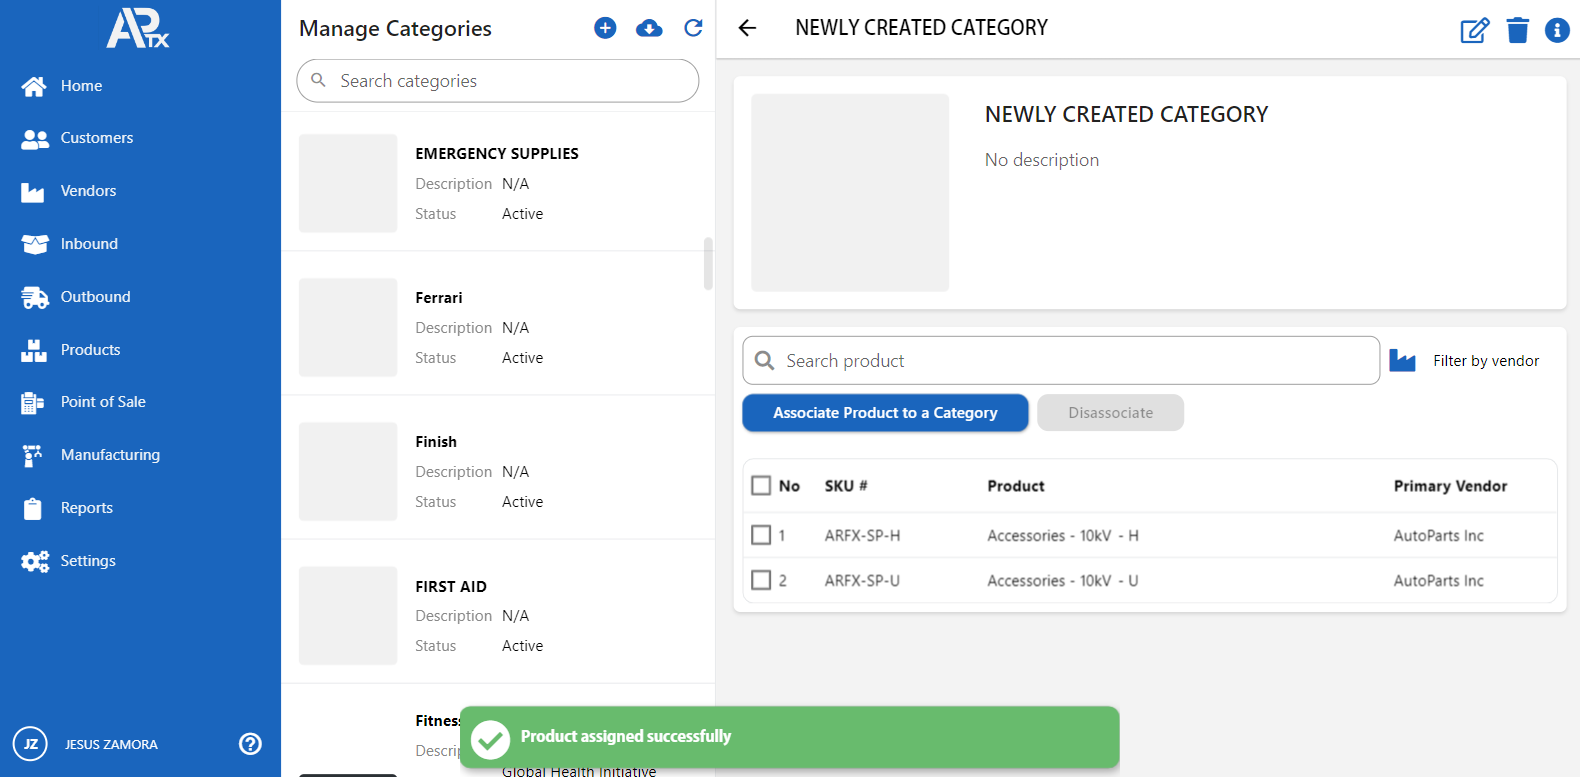Viewport: 1580px width, 777px height.
Task: Refresh the categories list
Action: coord(693,28)
